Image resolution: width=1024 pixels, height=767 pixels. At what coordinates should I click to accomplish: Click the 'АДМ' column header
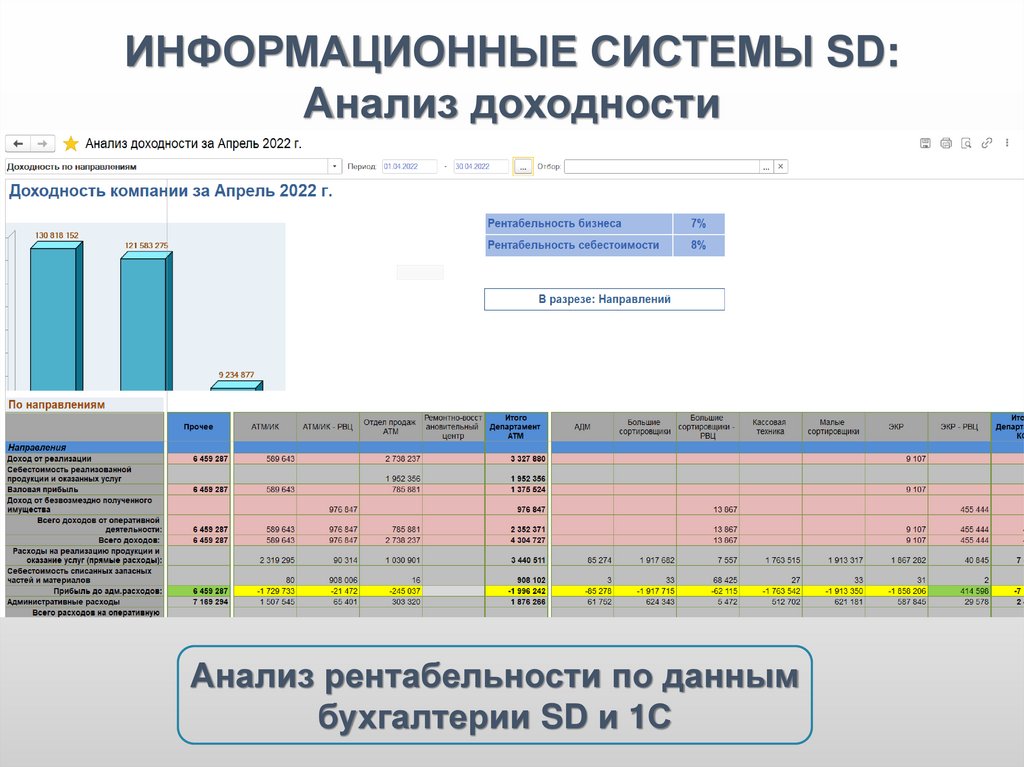click(583, 427)
